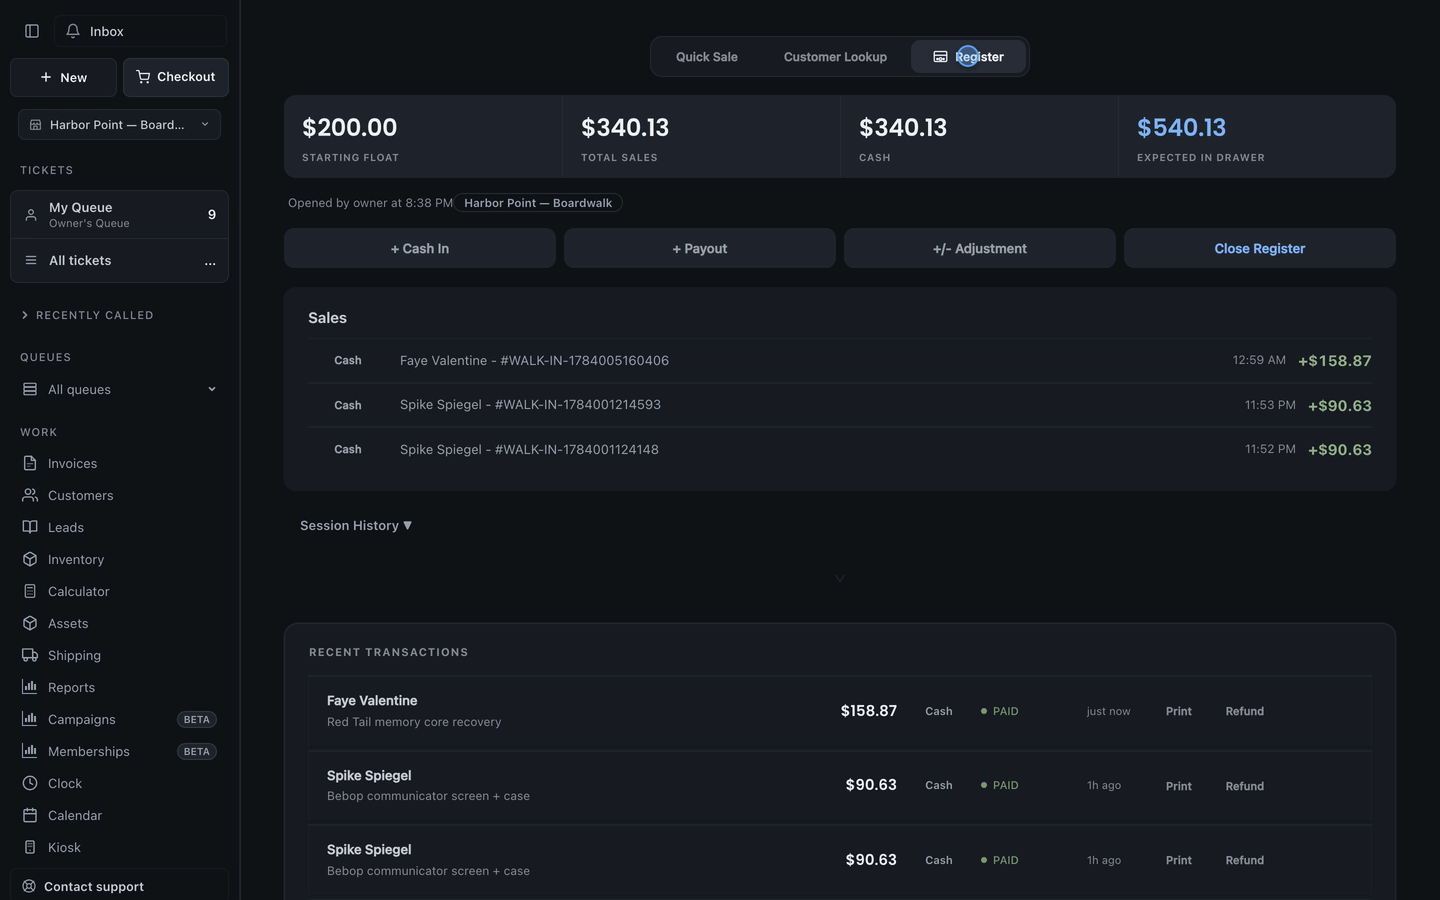Click the Leads book icon
Screen dimensions: 1440x900
30,527
